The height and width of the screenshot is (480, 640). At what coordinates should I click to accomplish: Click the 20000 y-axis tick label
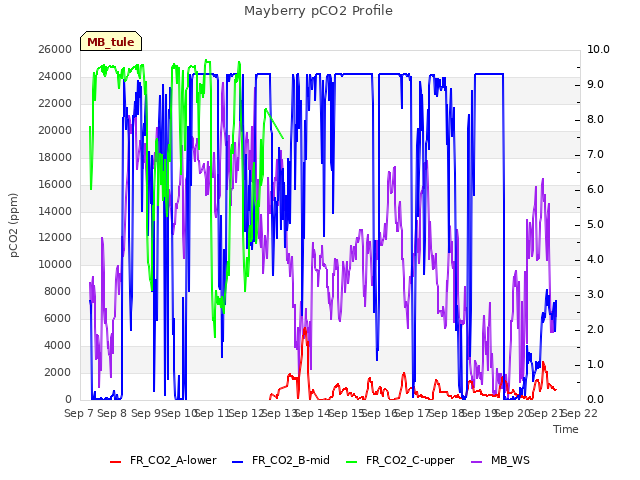tap(55, 130)
